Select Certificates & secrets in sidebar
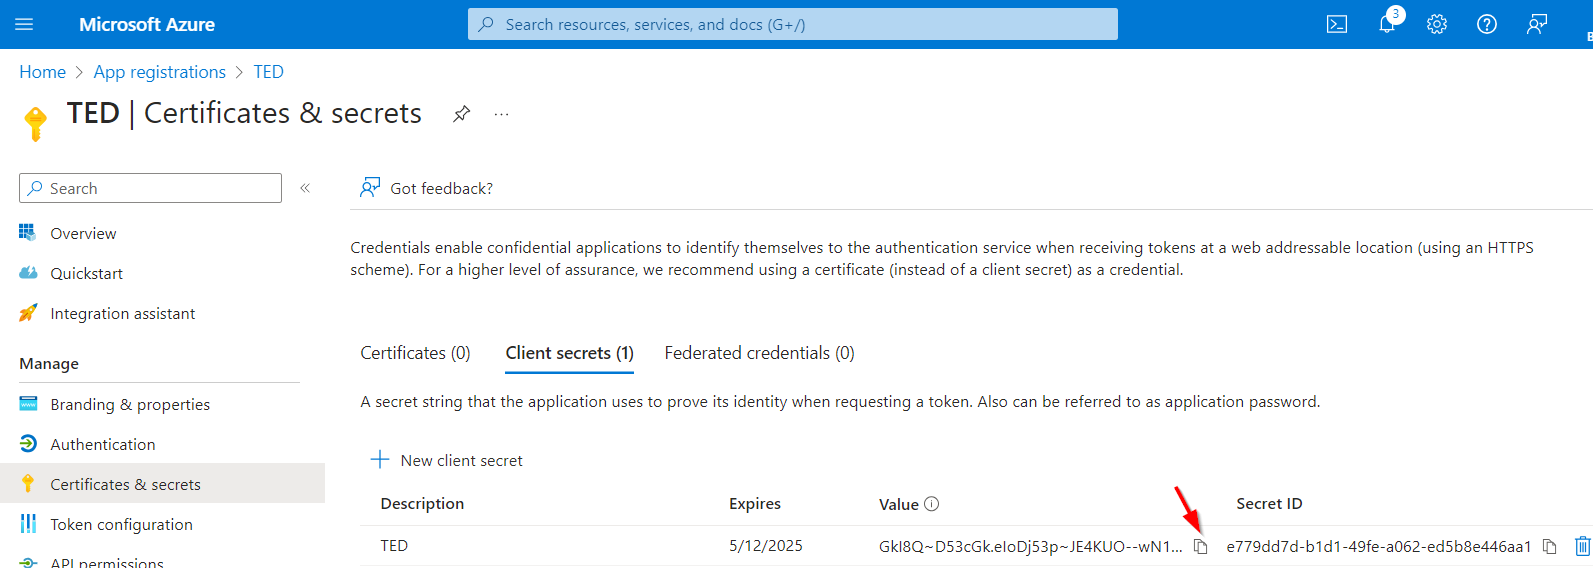 tap(162, 484)
